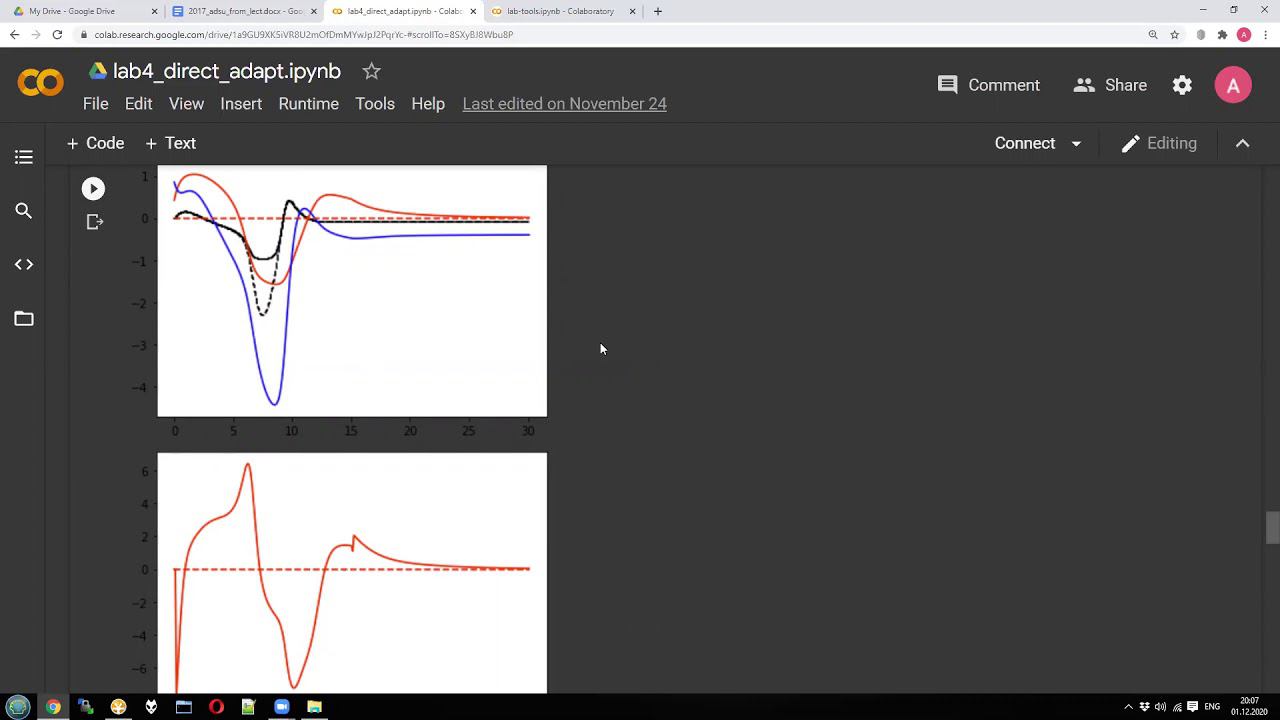
Task: Click the Colab logo
Action: coord(41,82)
